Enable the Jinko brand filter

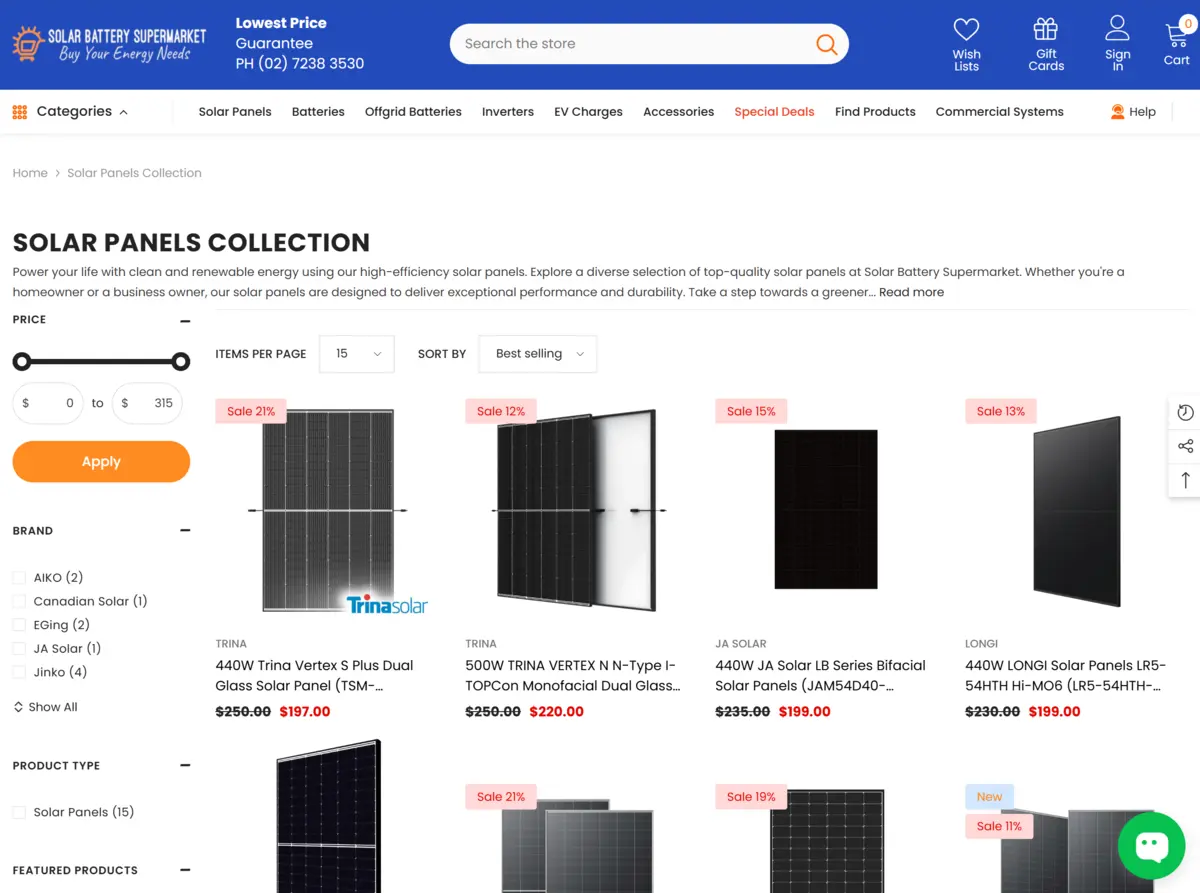coord(19,672)
